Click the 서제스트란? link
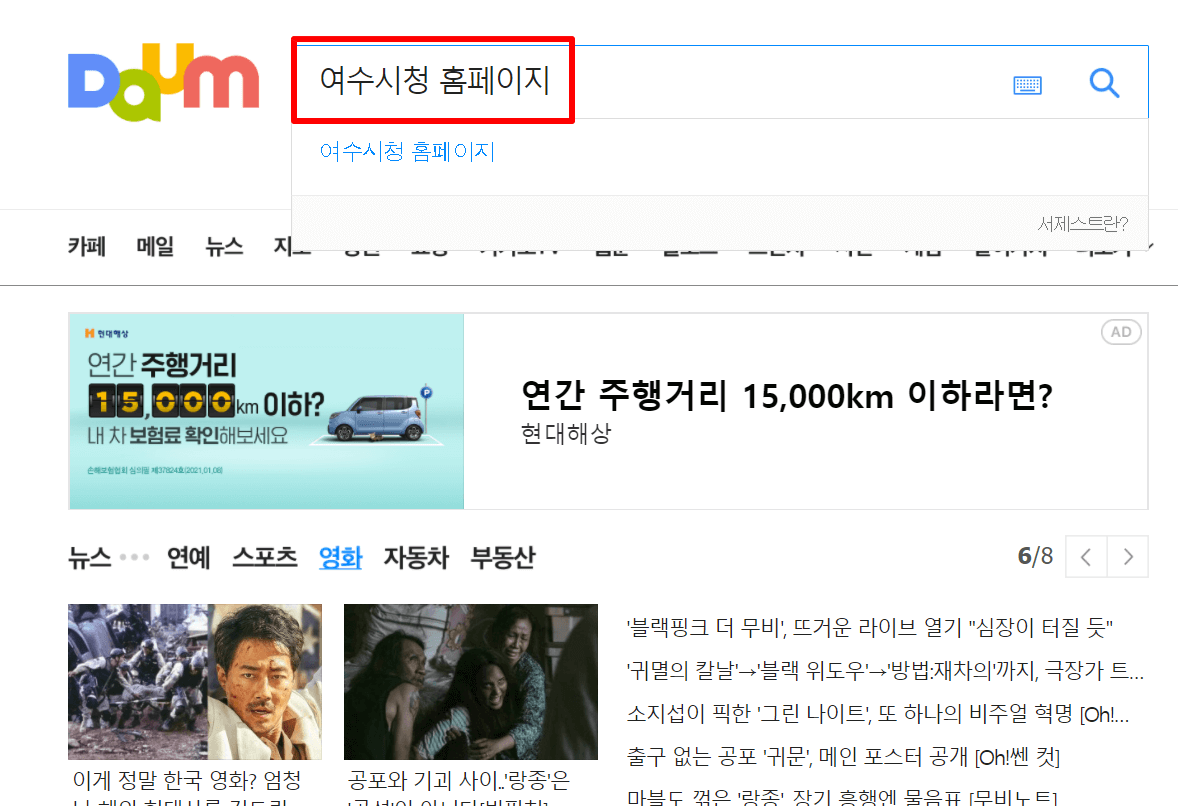Screen dimensions: 1178x806 tap(1083, 223)
